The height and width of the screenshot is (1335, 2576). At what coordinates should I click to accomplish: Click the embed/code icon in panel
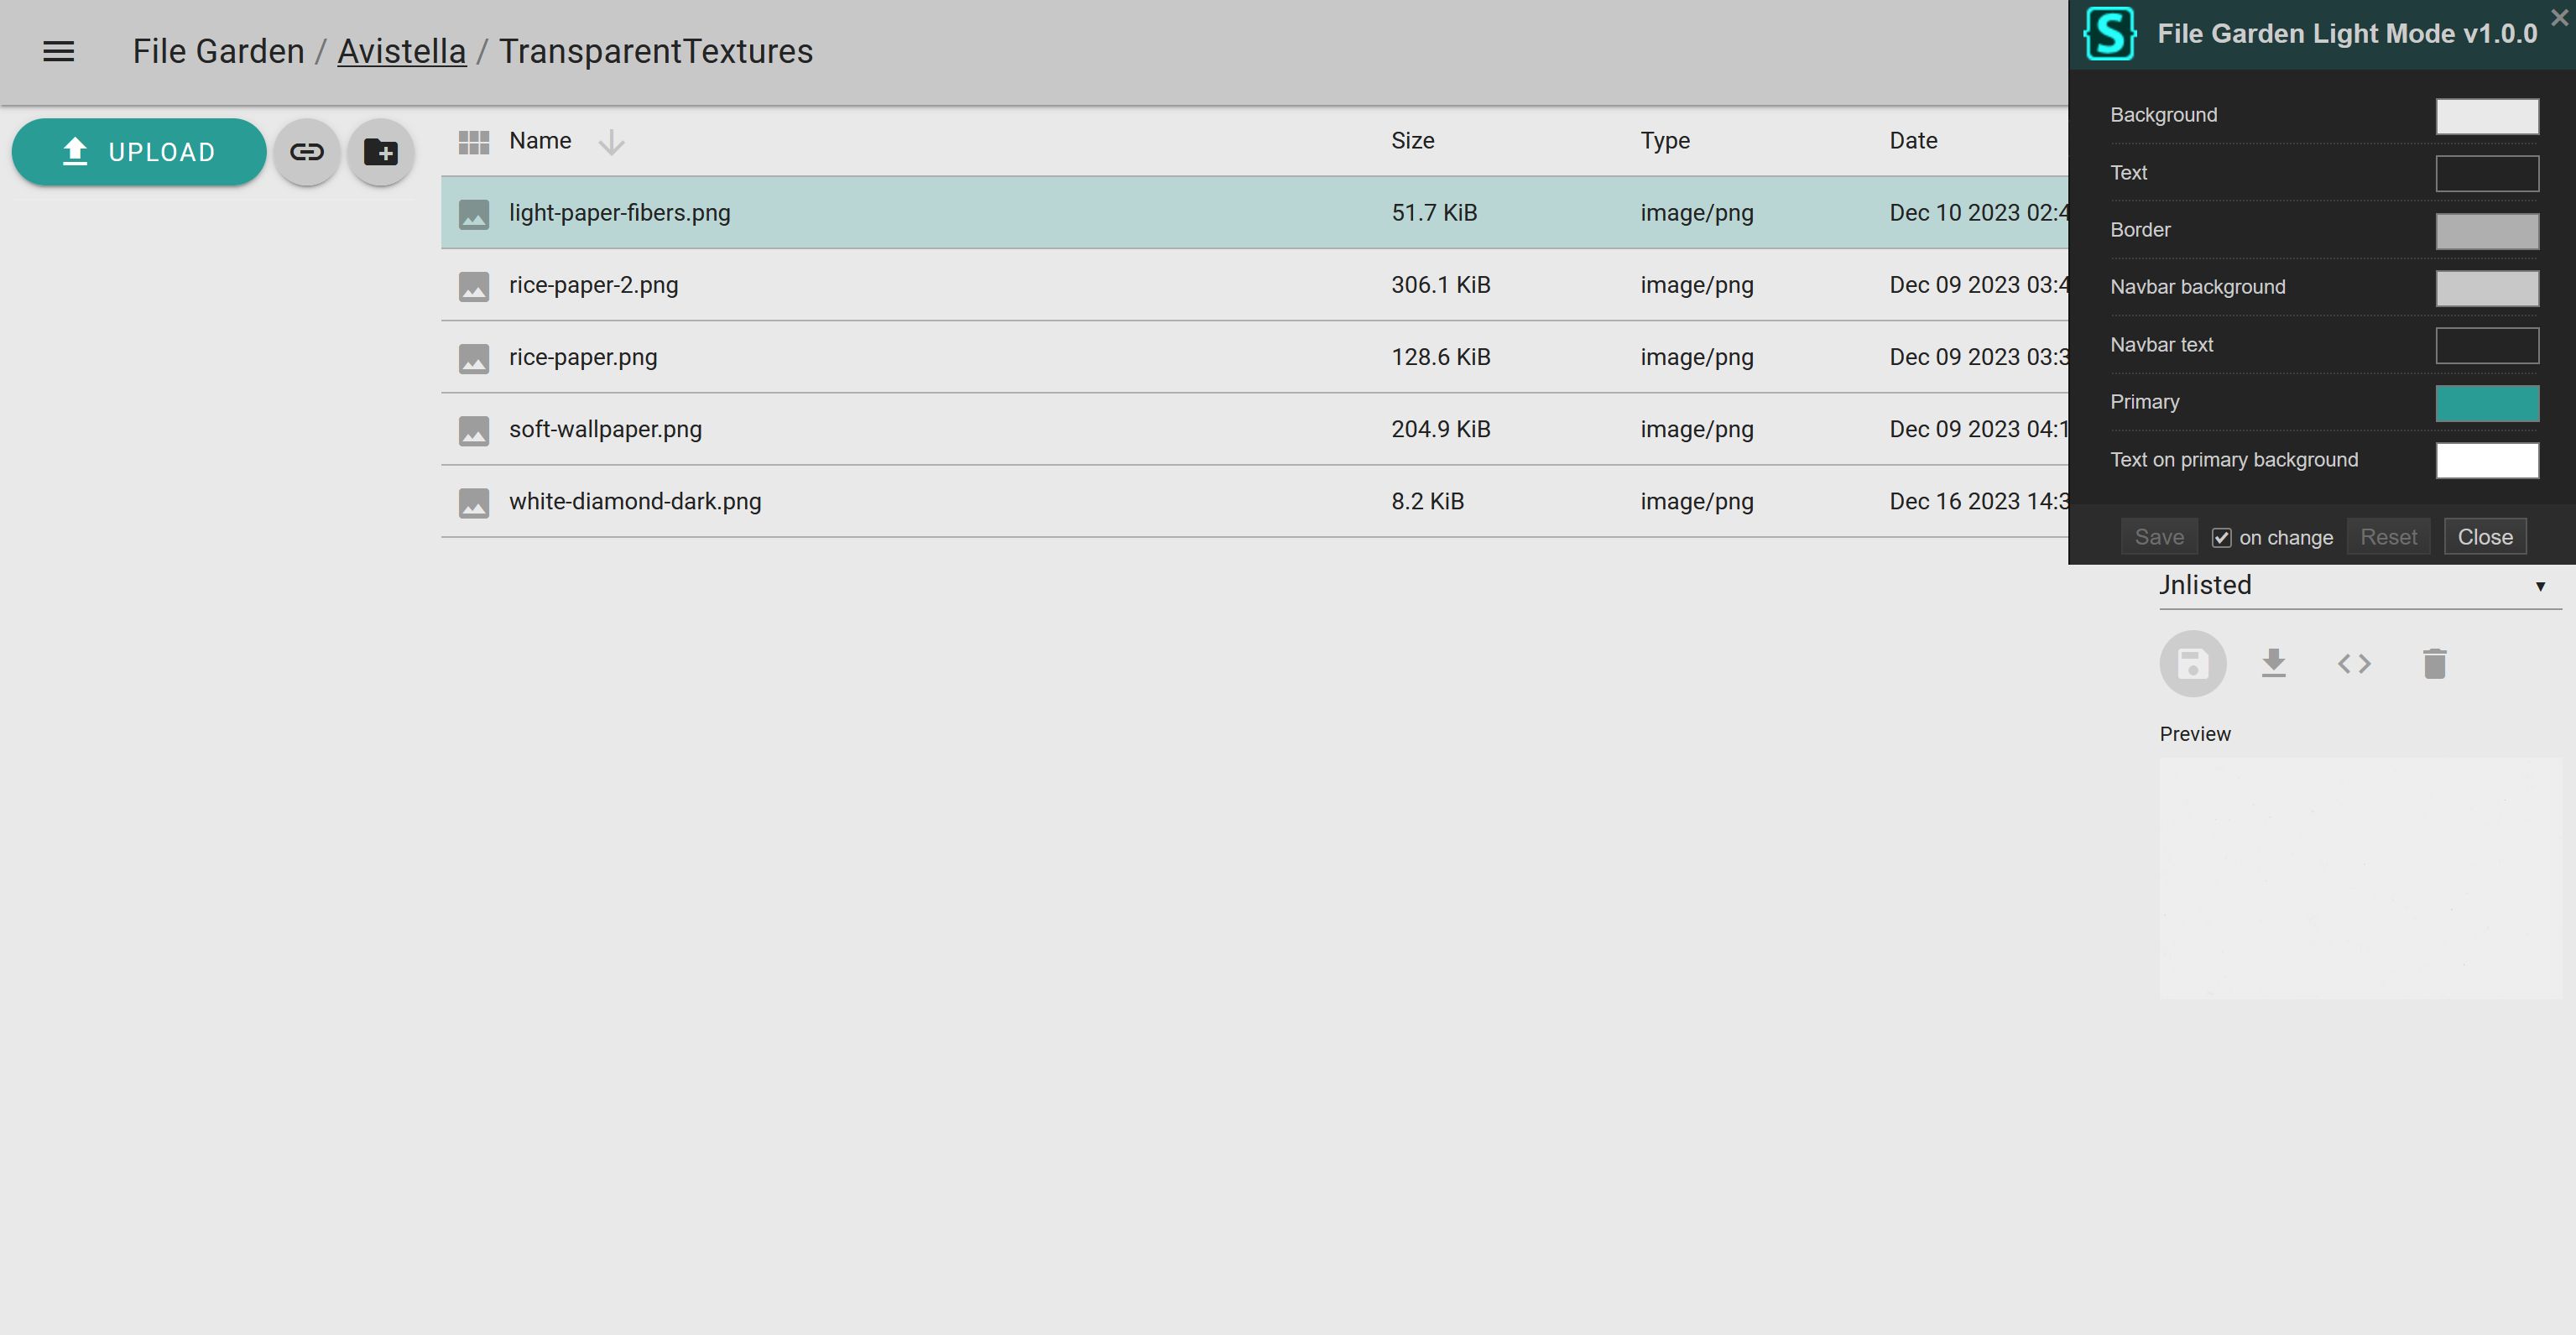click(2354, 662)
